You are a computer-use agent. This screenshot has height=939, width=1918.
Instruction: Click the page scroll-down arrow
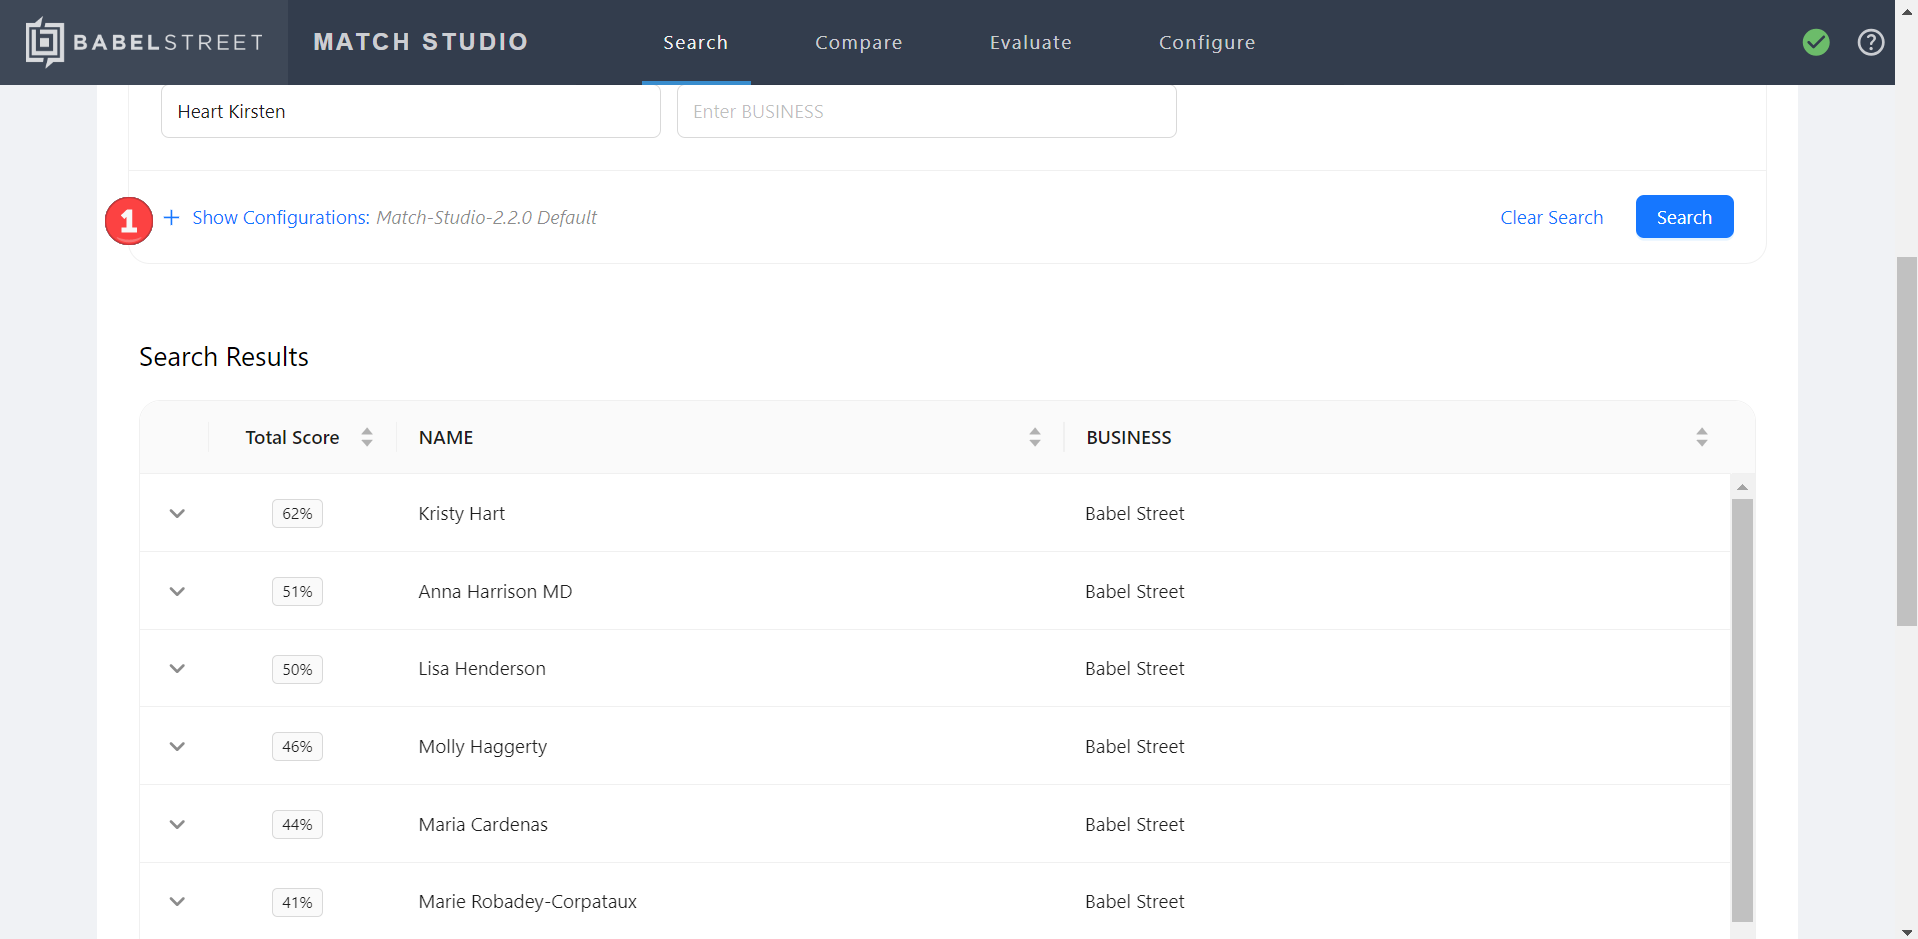tap(1907, 931)
